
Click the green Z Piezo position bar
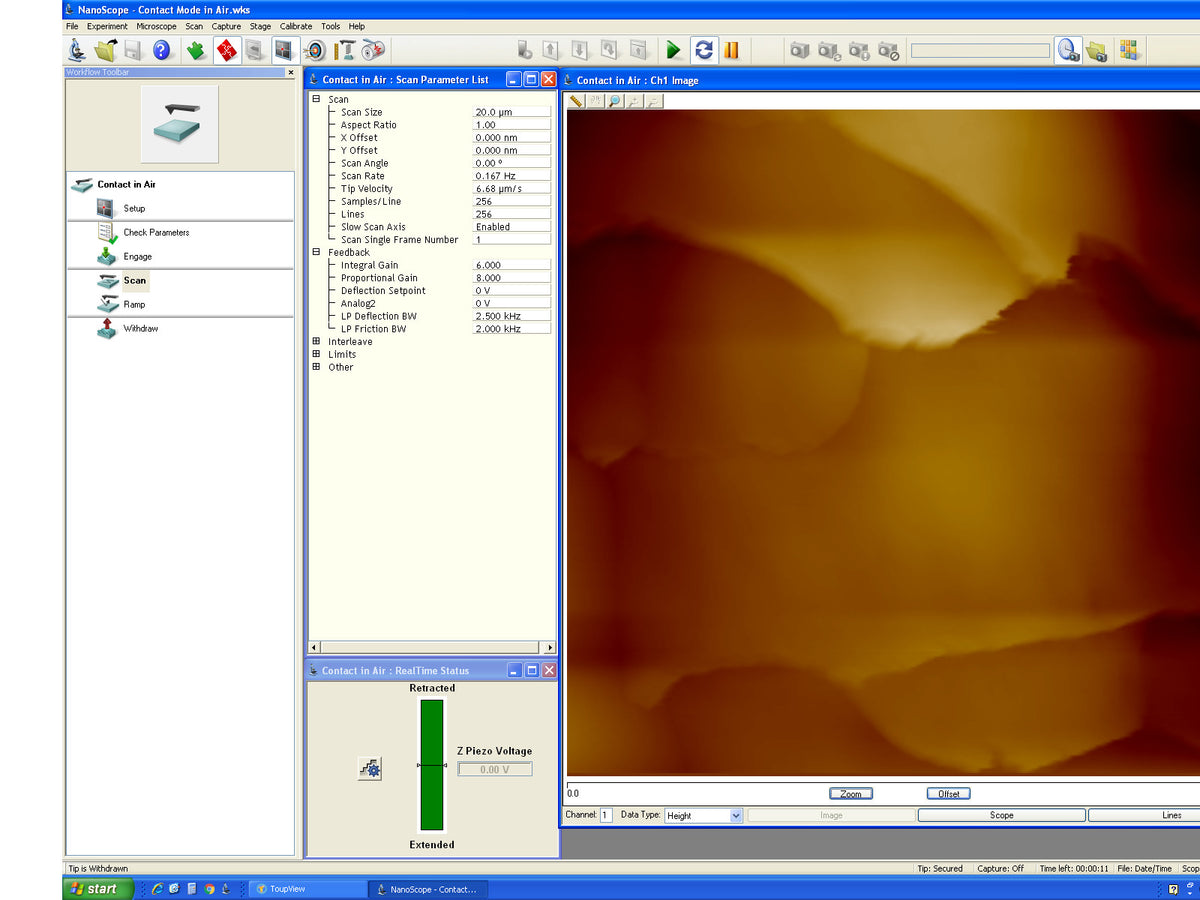(431, 765)
